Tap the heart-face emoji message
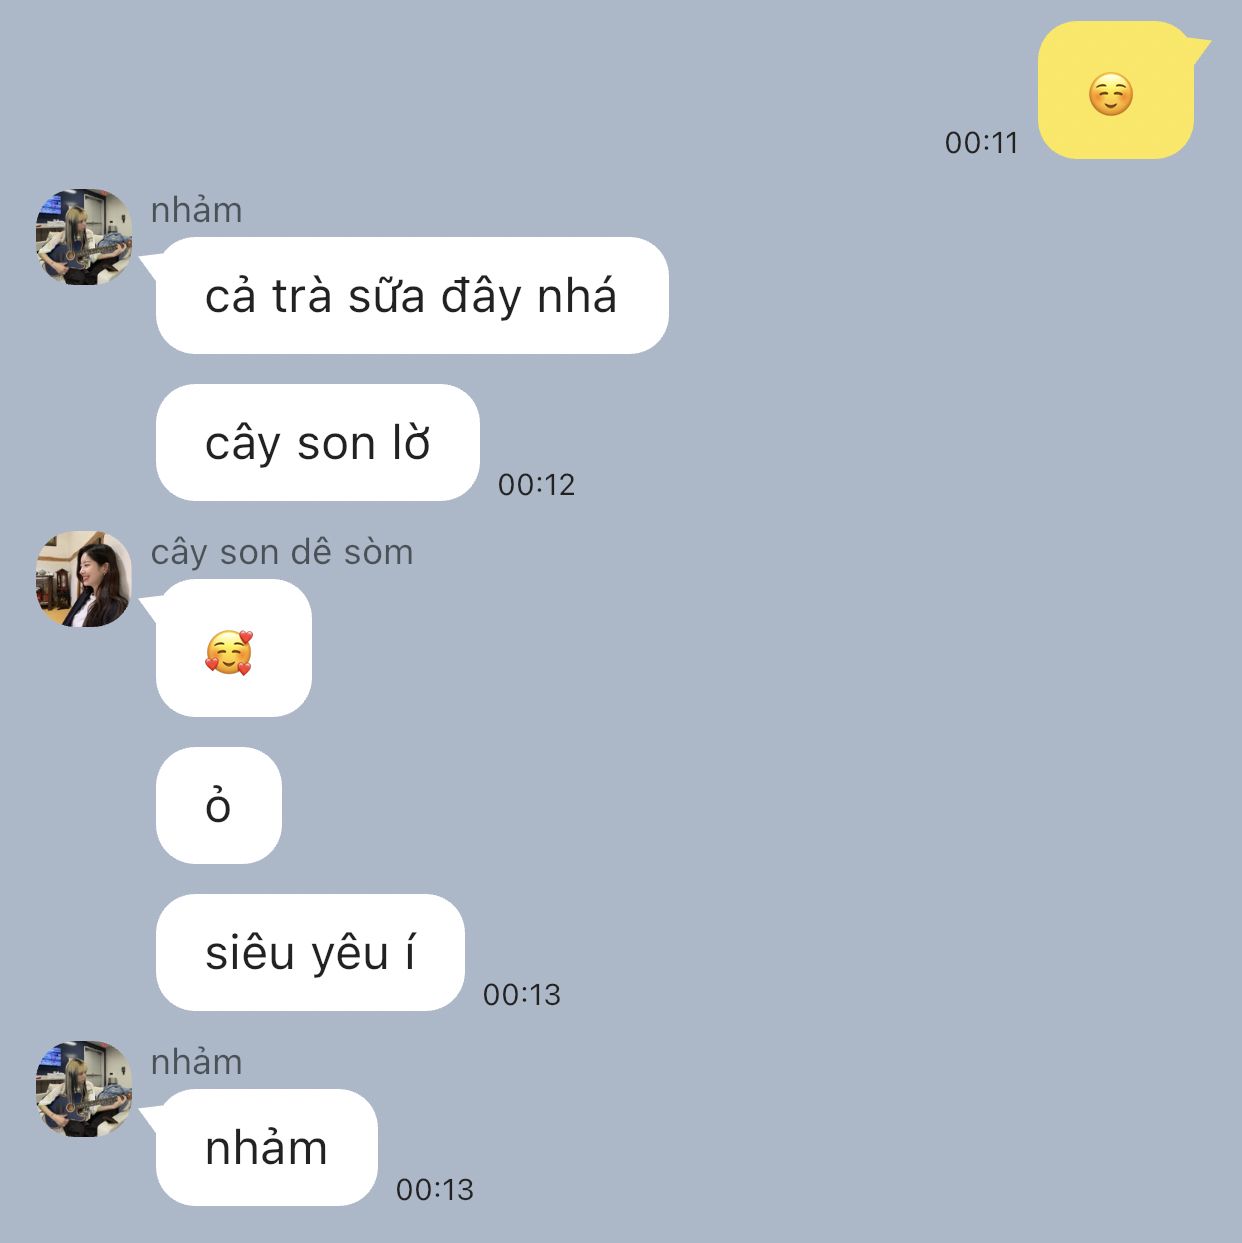The height and width of the screenshot is (1243, 1242). pyautogui.click(x=234, y=648)
